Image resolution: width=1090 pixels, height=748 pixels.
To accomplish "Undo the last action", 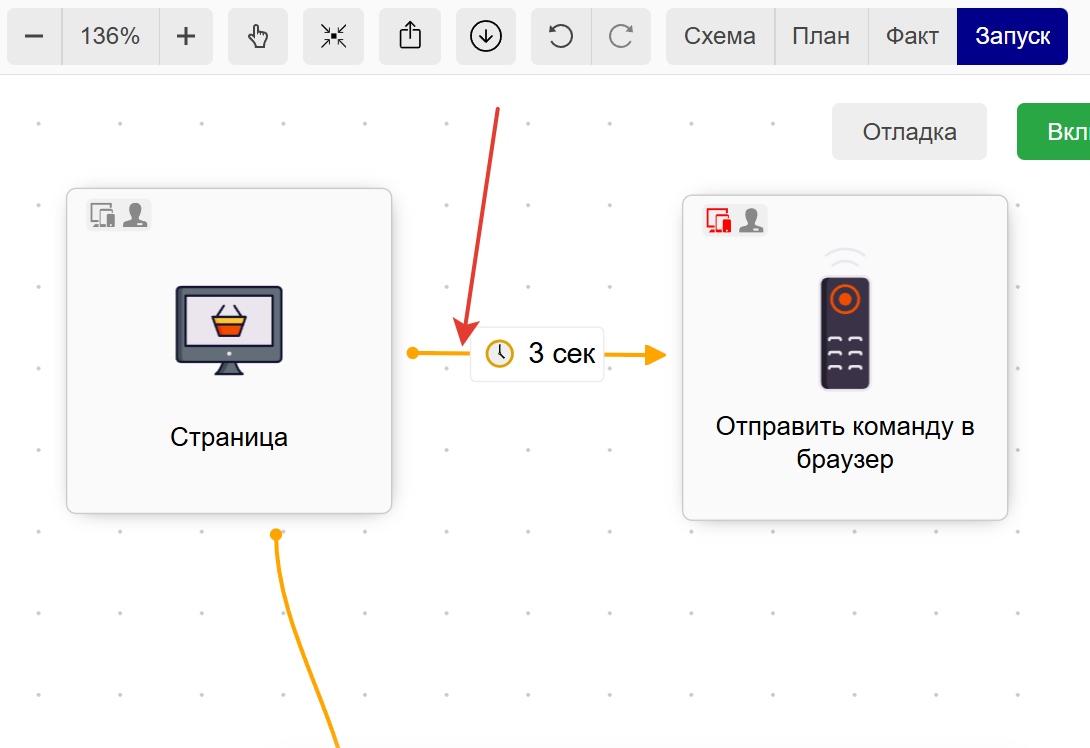I will click(561, 37).
